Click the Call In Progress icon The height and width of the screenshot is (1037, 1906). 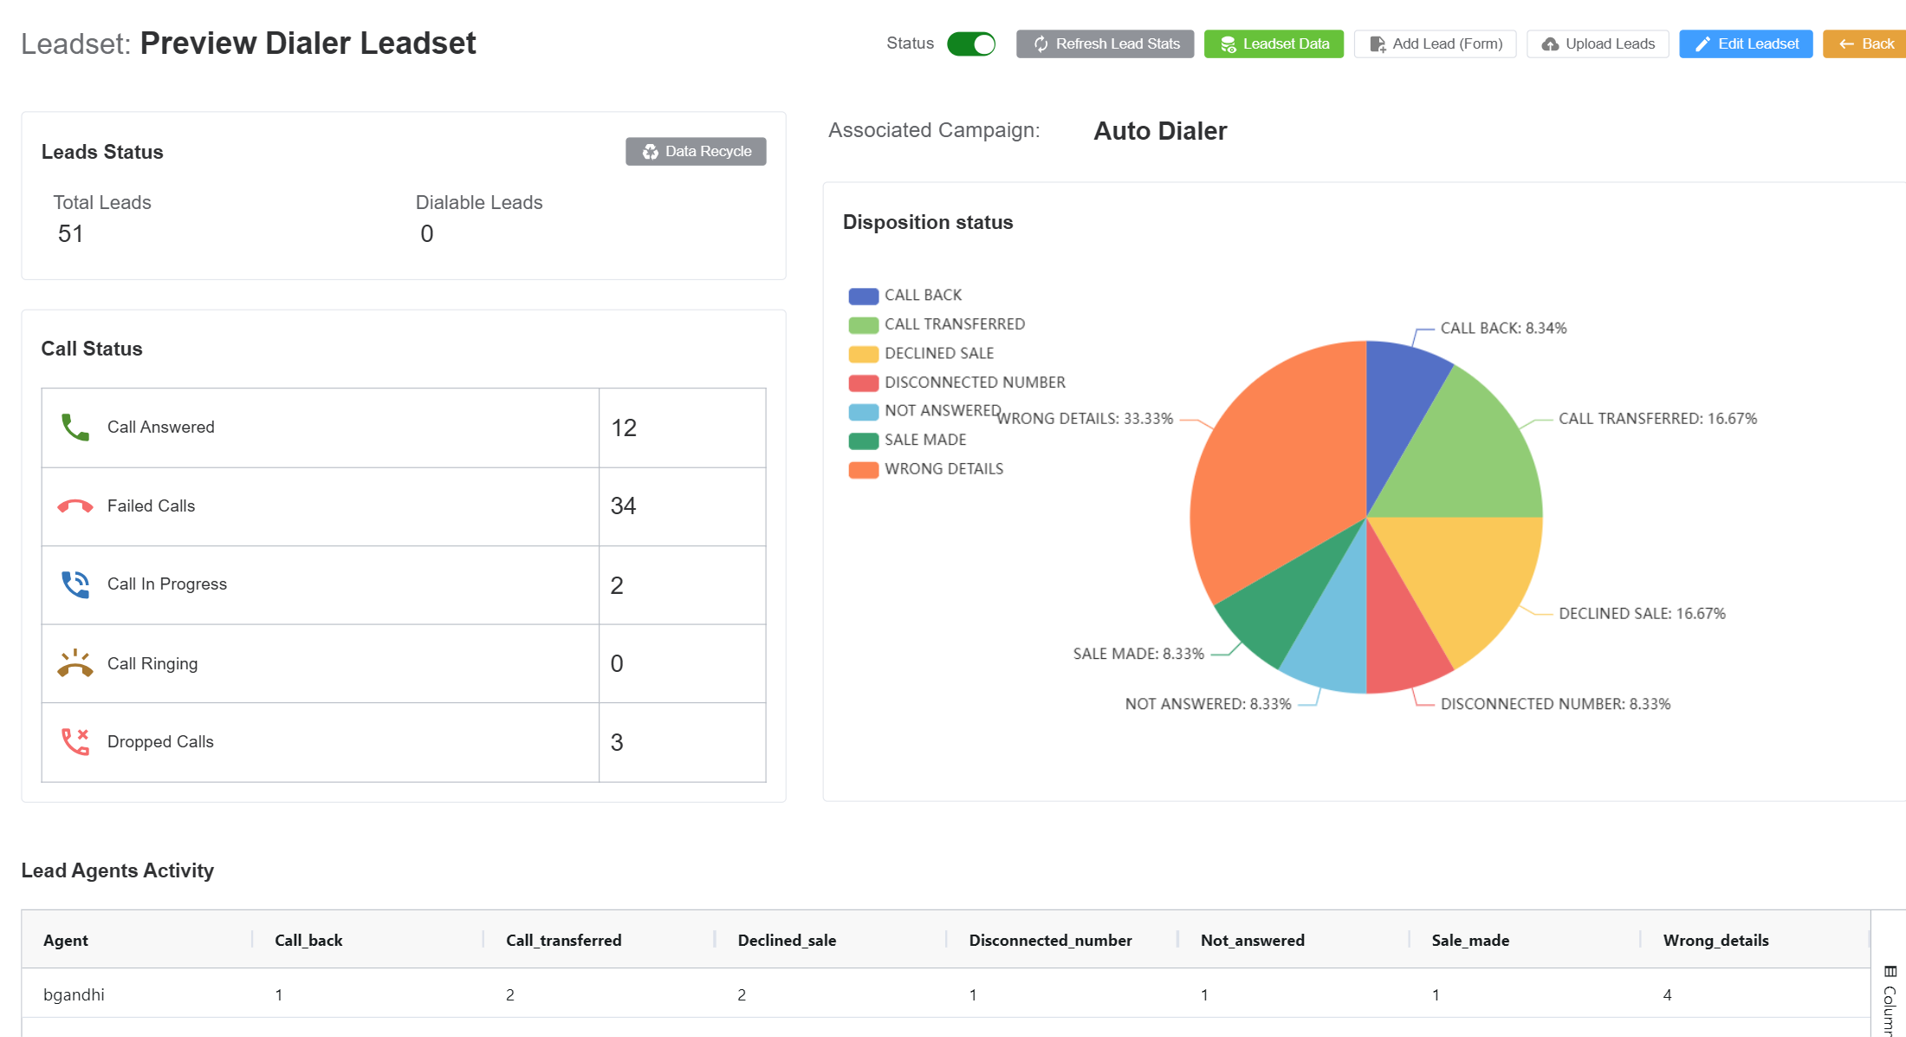(74, 584)
